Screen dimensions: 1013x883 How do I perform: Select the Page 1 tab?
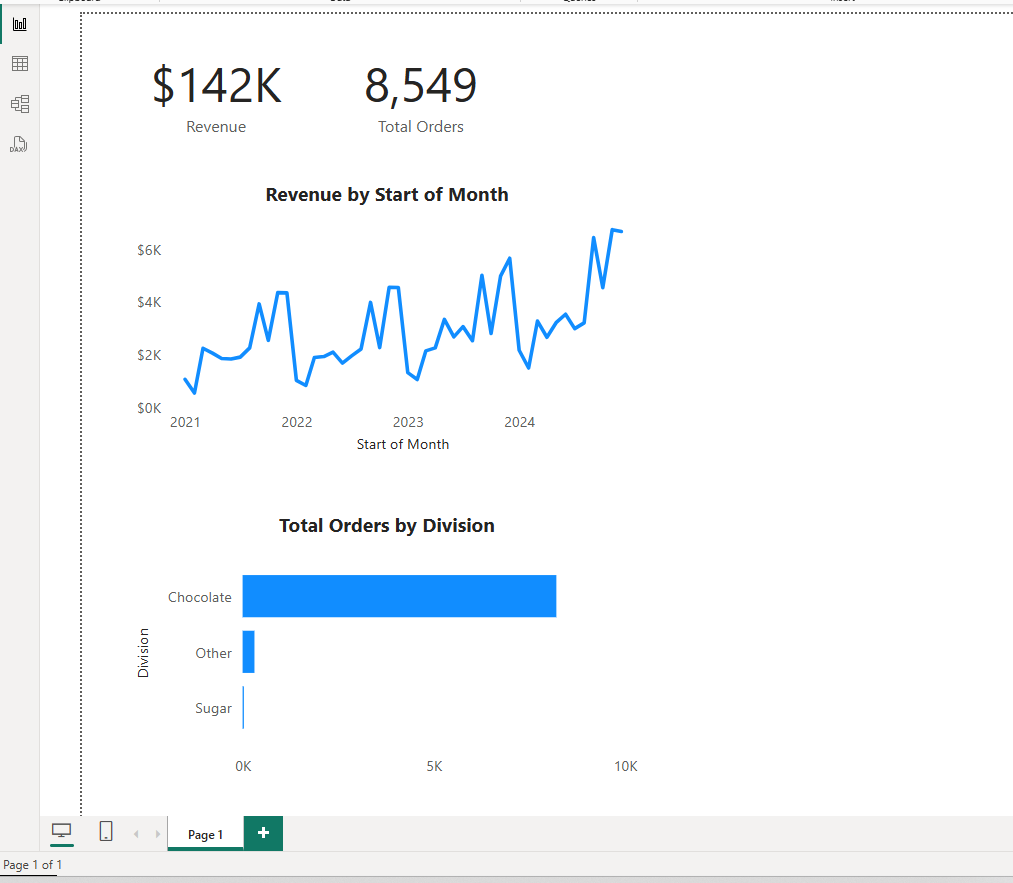click(205, 834)
